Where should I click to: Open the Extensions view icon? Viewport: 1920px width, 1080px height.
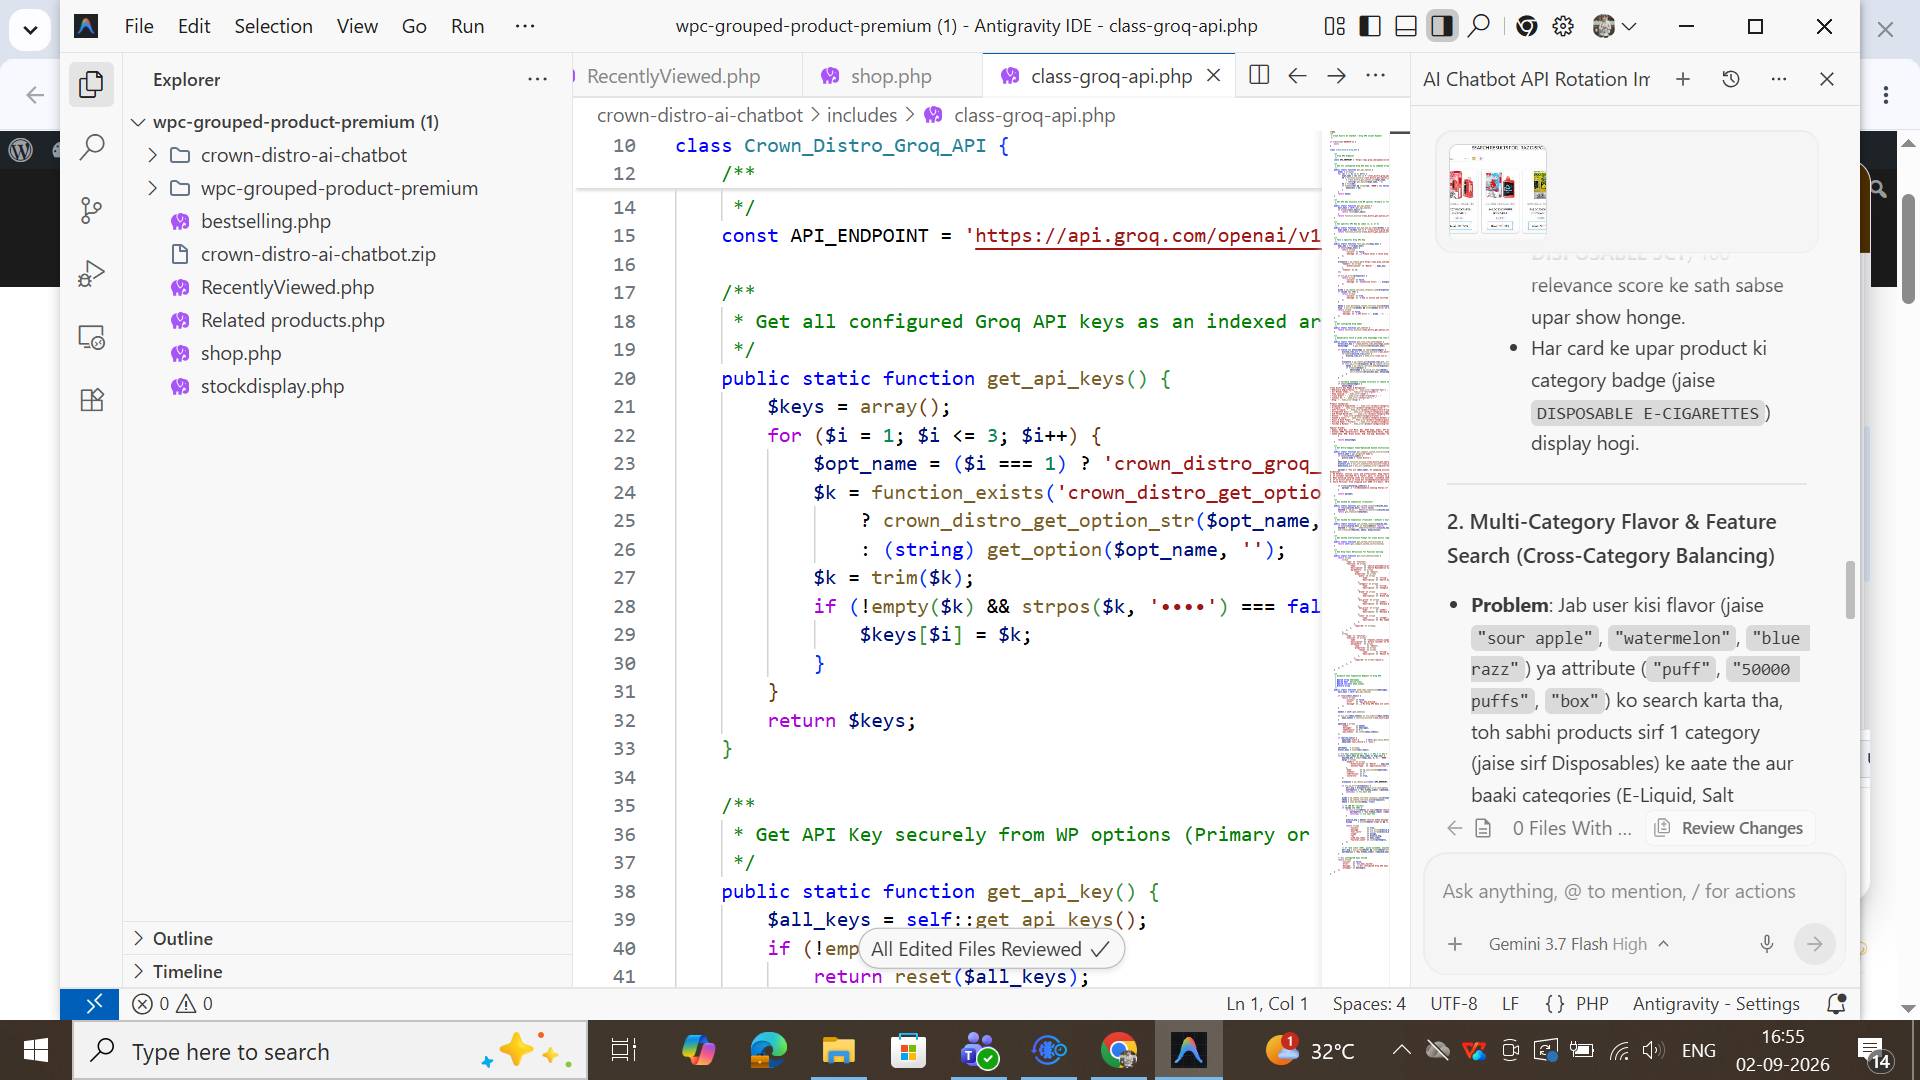pyautogui.click(x=91, y=400)
